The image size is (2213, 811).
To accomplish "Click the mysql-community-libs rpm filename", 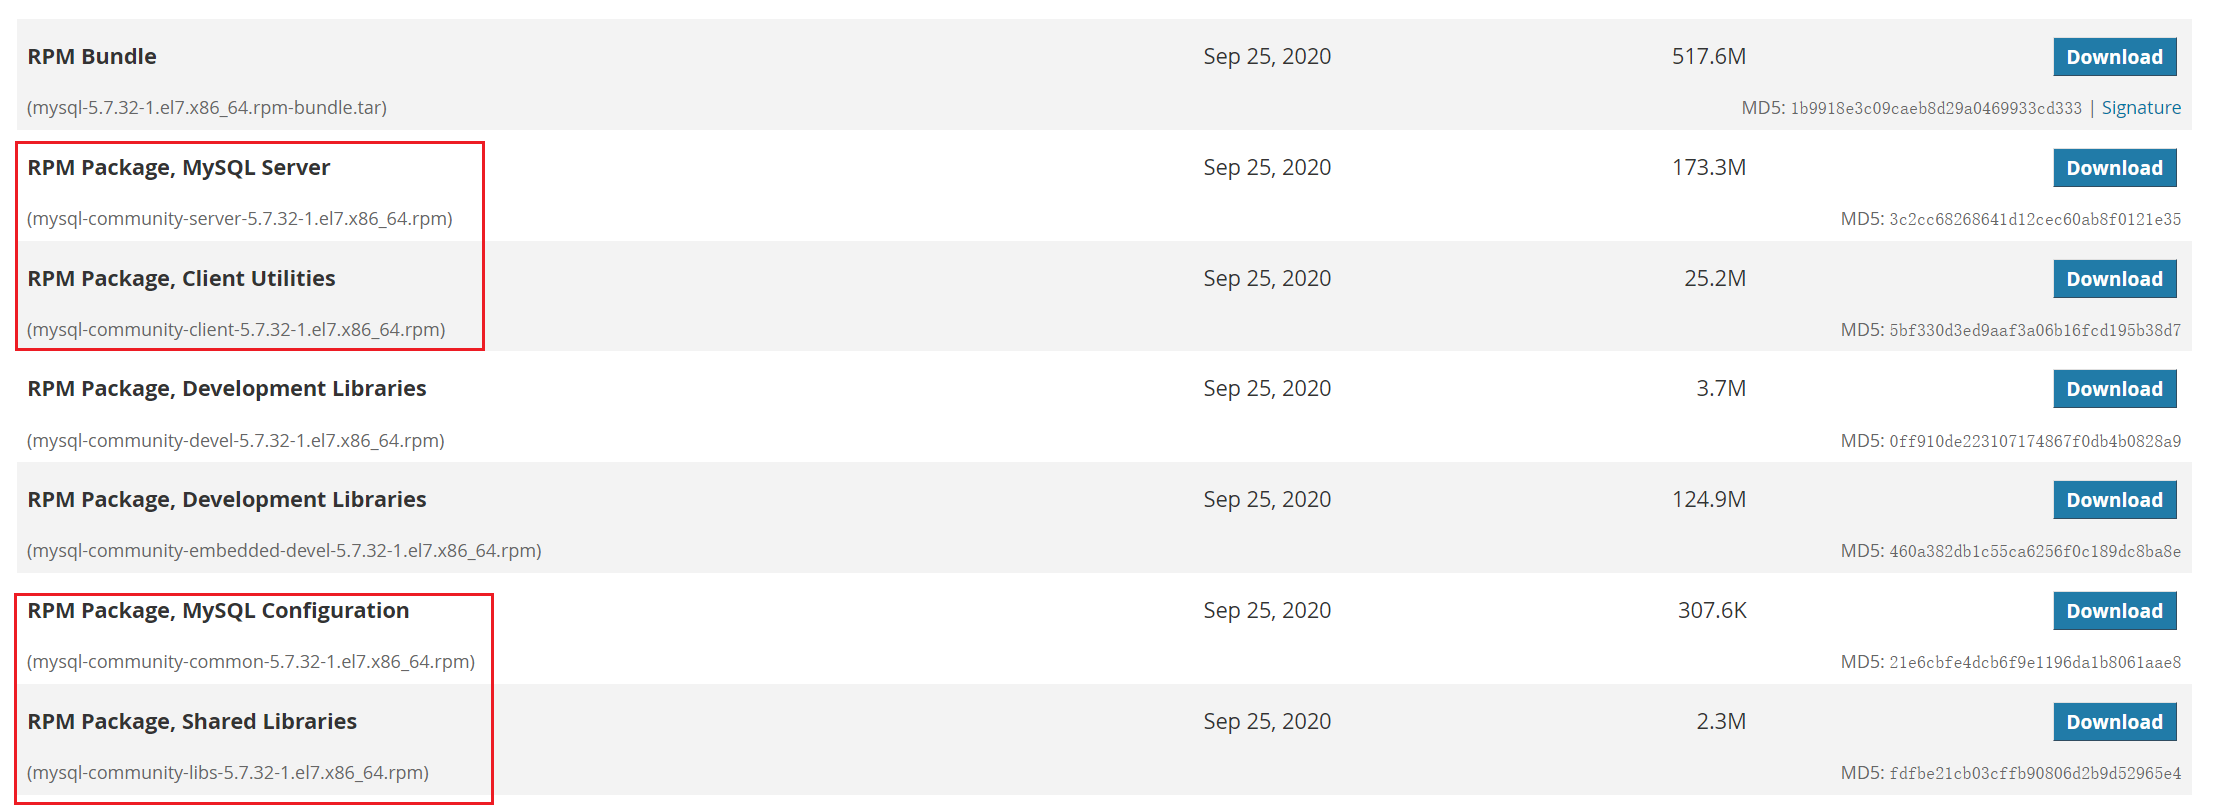I will [x=228, y=773].
